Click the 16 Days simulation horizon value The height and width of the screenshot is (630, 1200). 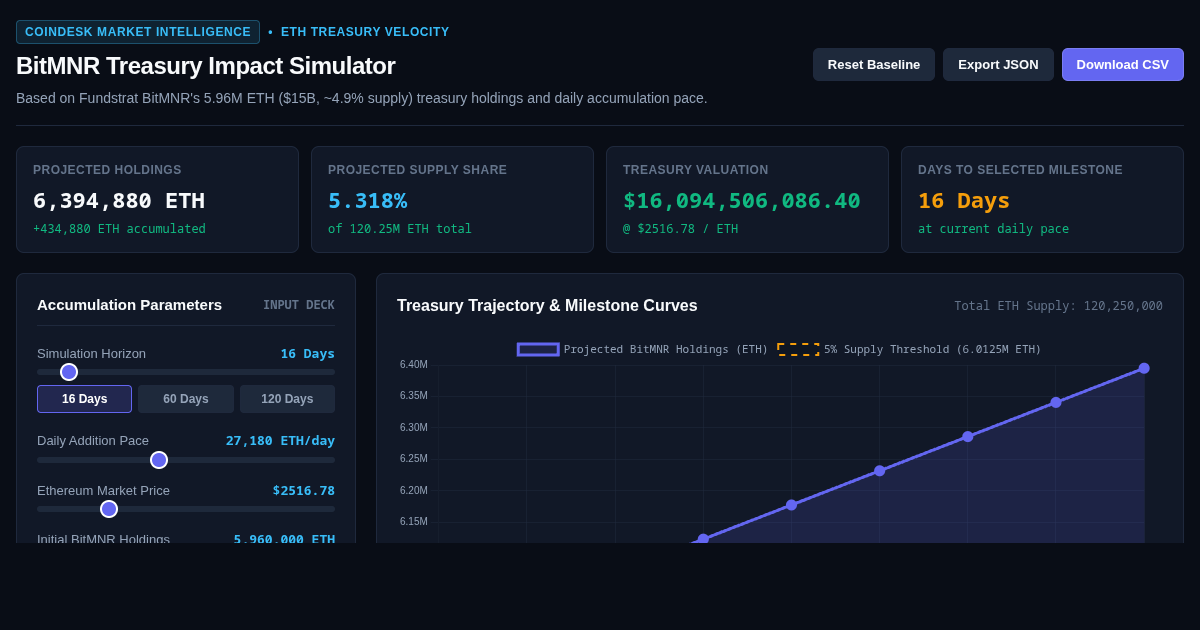[308, 353]
